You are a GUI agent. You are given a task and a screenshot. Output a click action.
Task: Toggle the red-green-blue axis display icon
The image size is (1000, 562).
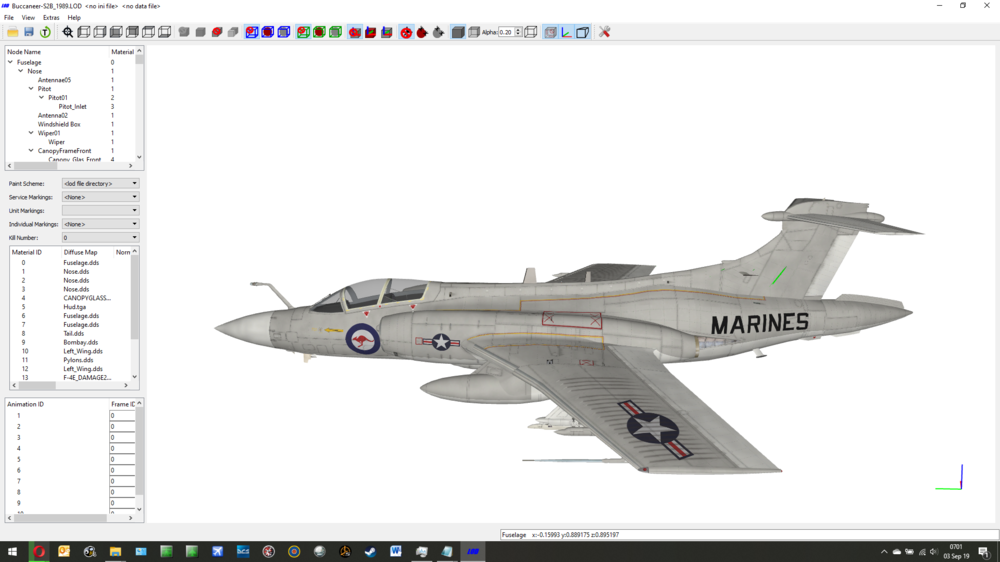click(x=566, y=32)
